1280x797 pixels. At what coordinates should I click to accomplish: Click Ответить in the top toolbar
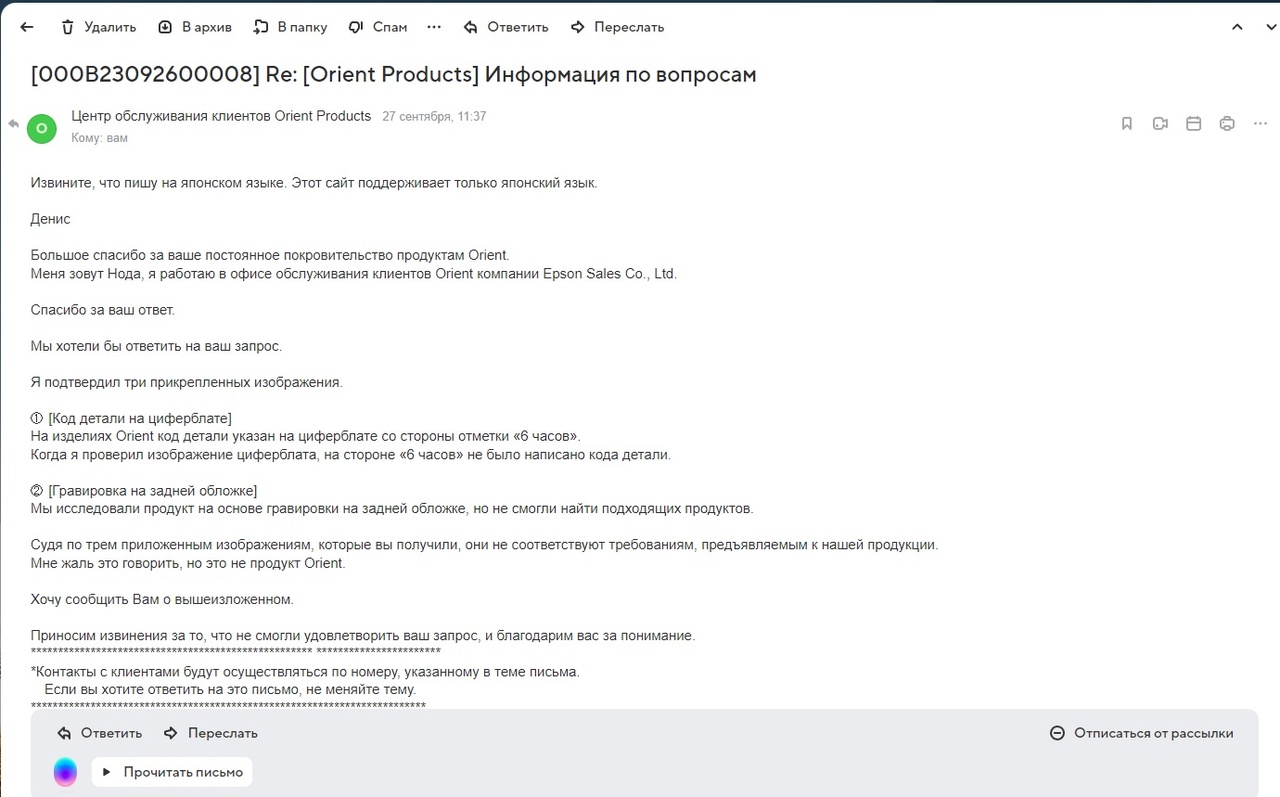pos(506,27)
